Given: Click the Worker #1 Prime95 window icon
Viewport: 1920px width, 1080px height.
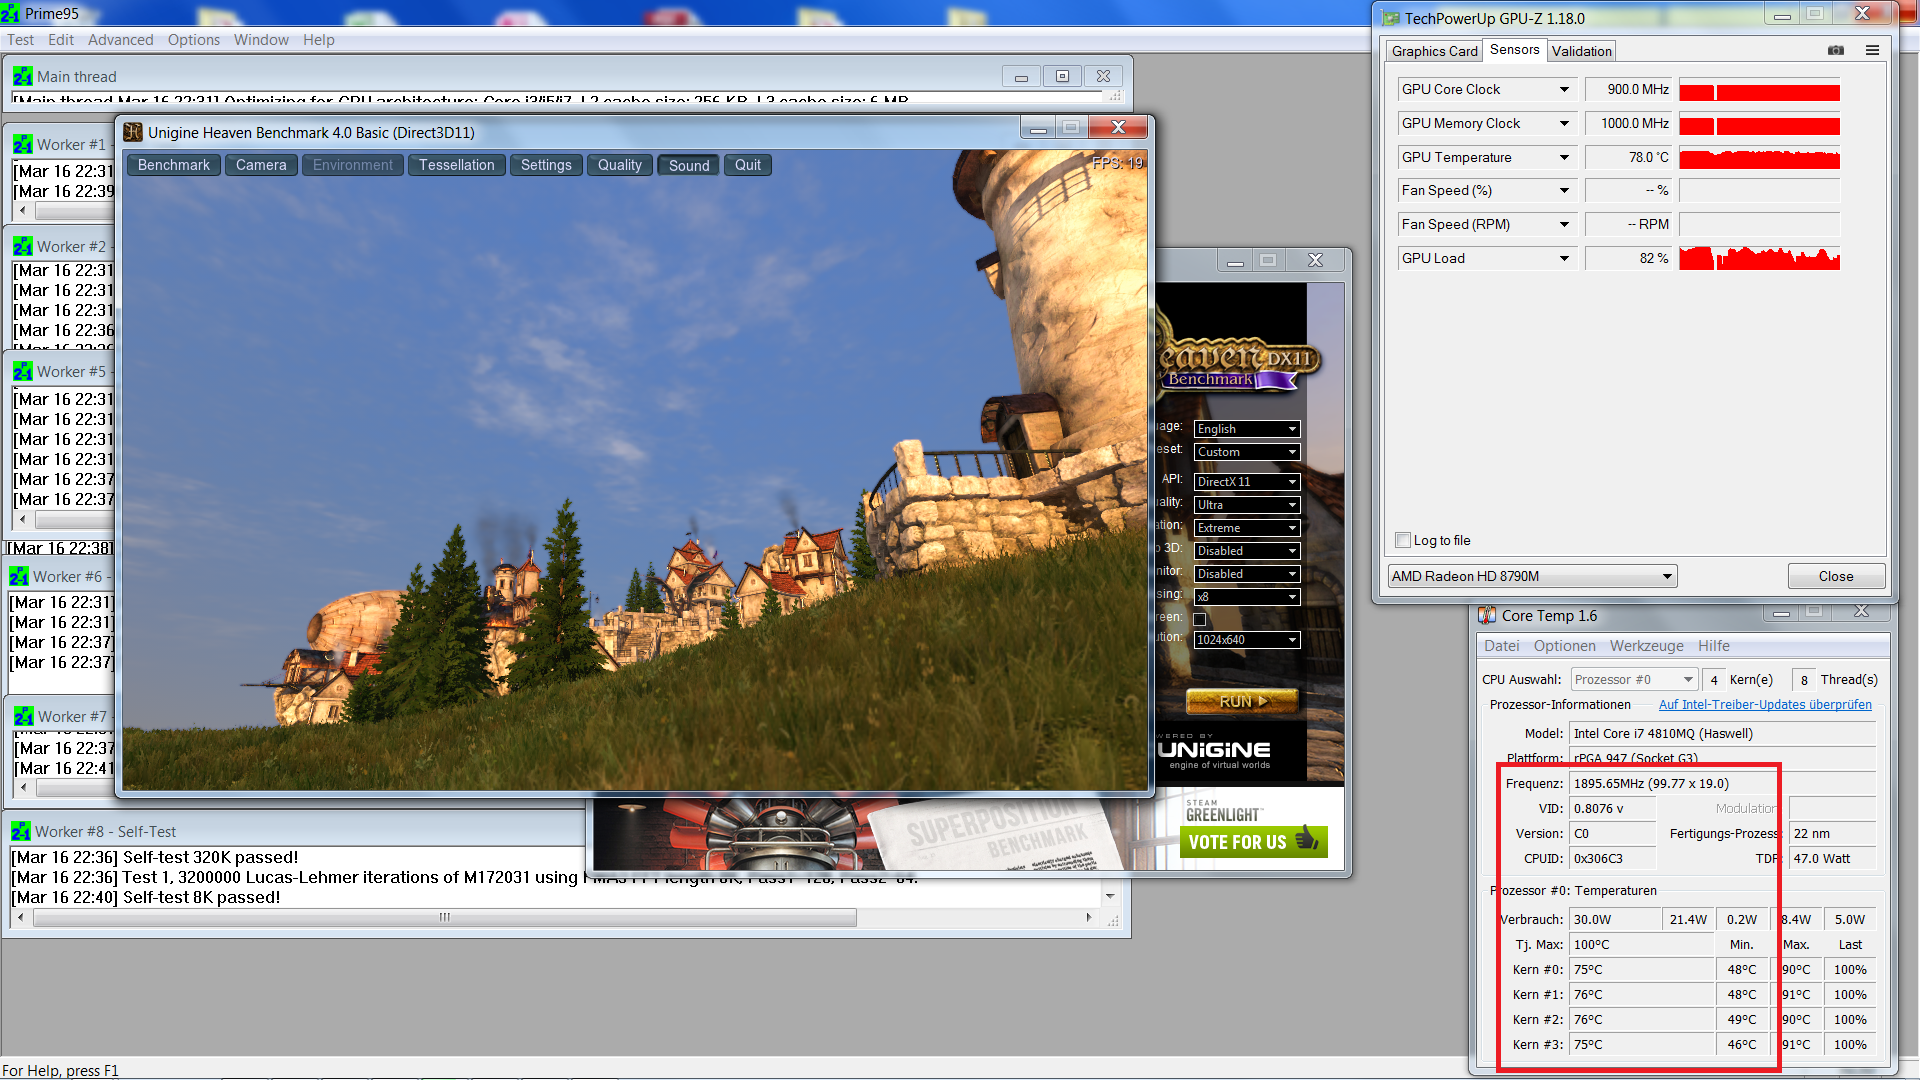Looking at the screenshot, I should 23,145.
